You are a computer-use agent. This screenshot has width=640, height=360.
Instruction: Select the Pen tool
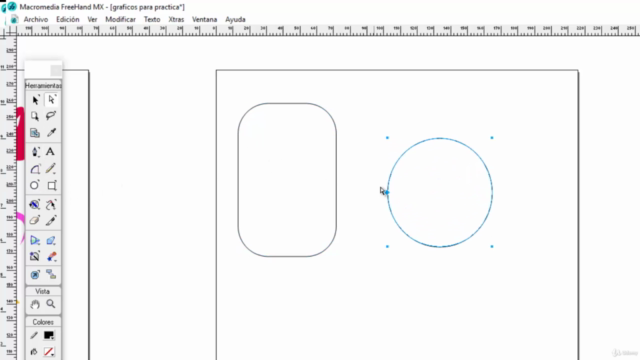pos(35,152)
